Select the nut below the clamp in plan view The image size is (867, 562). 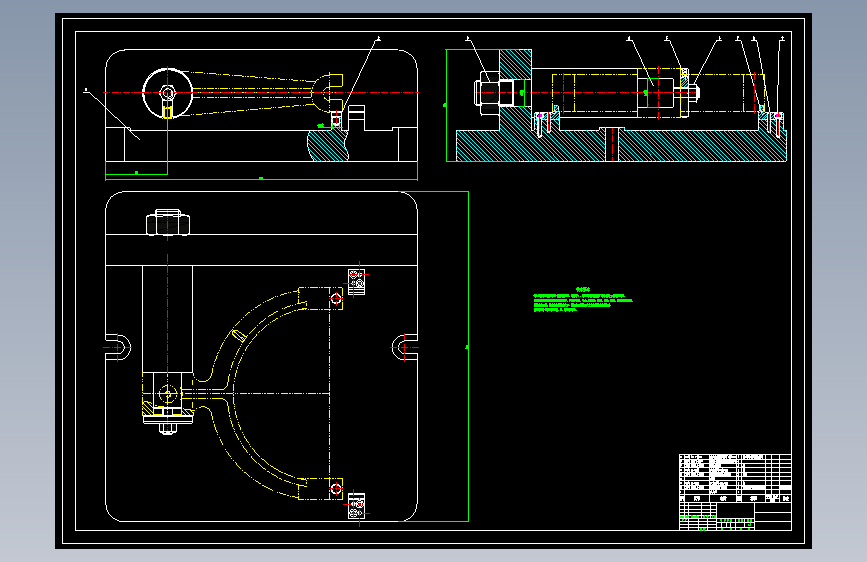pyautogui.click(x=168, y=429)
